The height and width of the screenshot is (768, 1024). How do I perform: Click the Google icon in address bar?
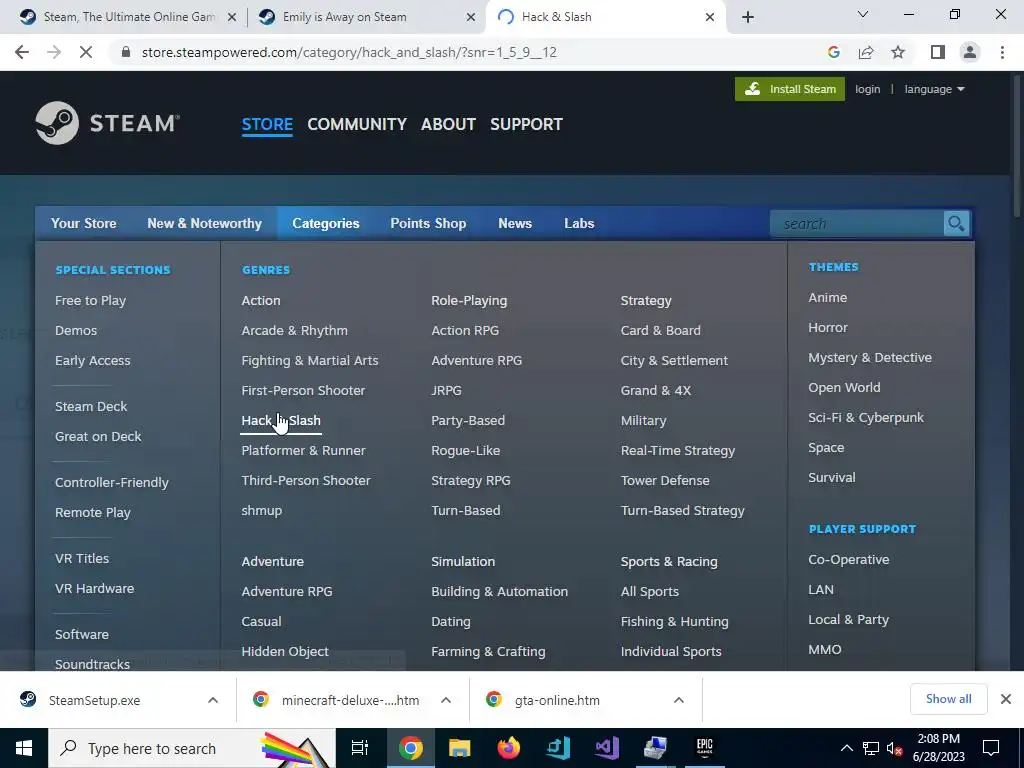point(833,52)
